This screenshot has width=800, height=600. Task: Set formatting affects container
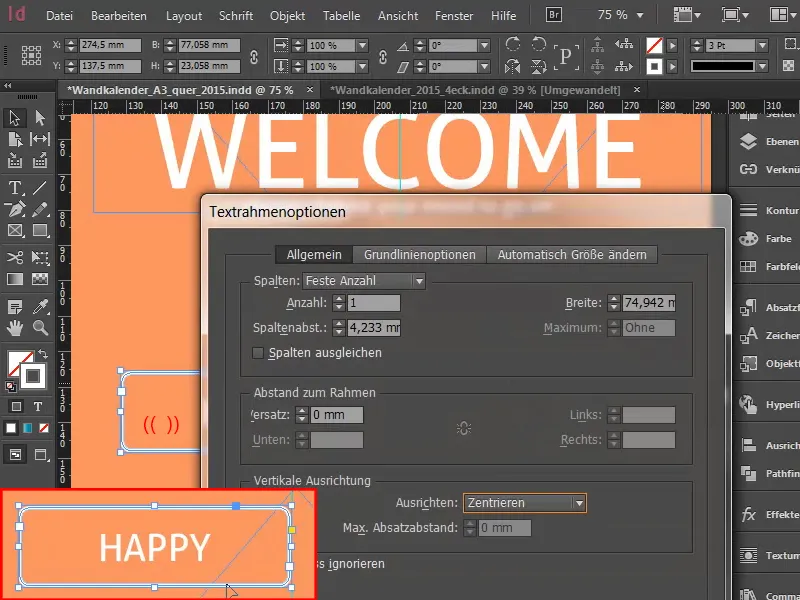click(16, 406)
